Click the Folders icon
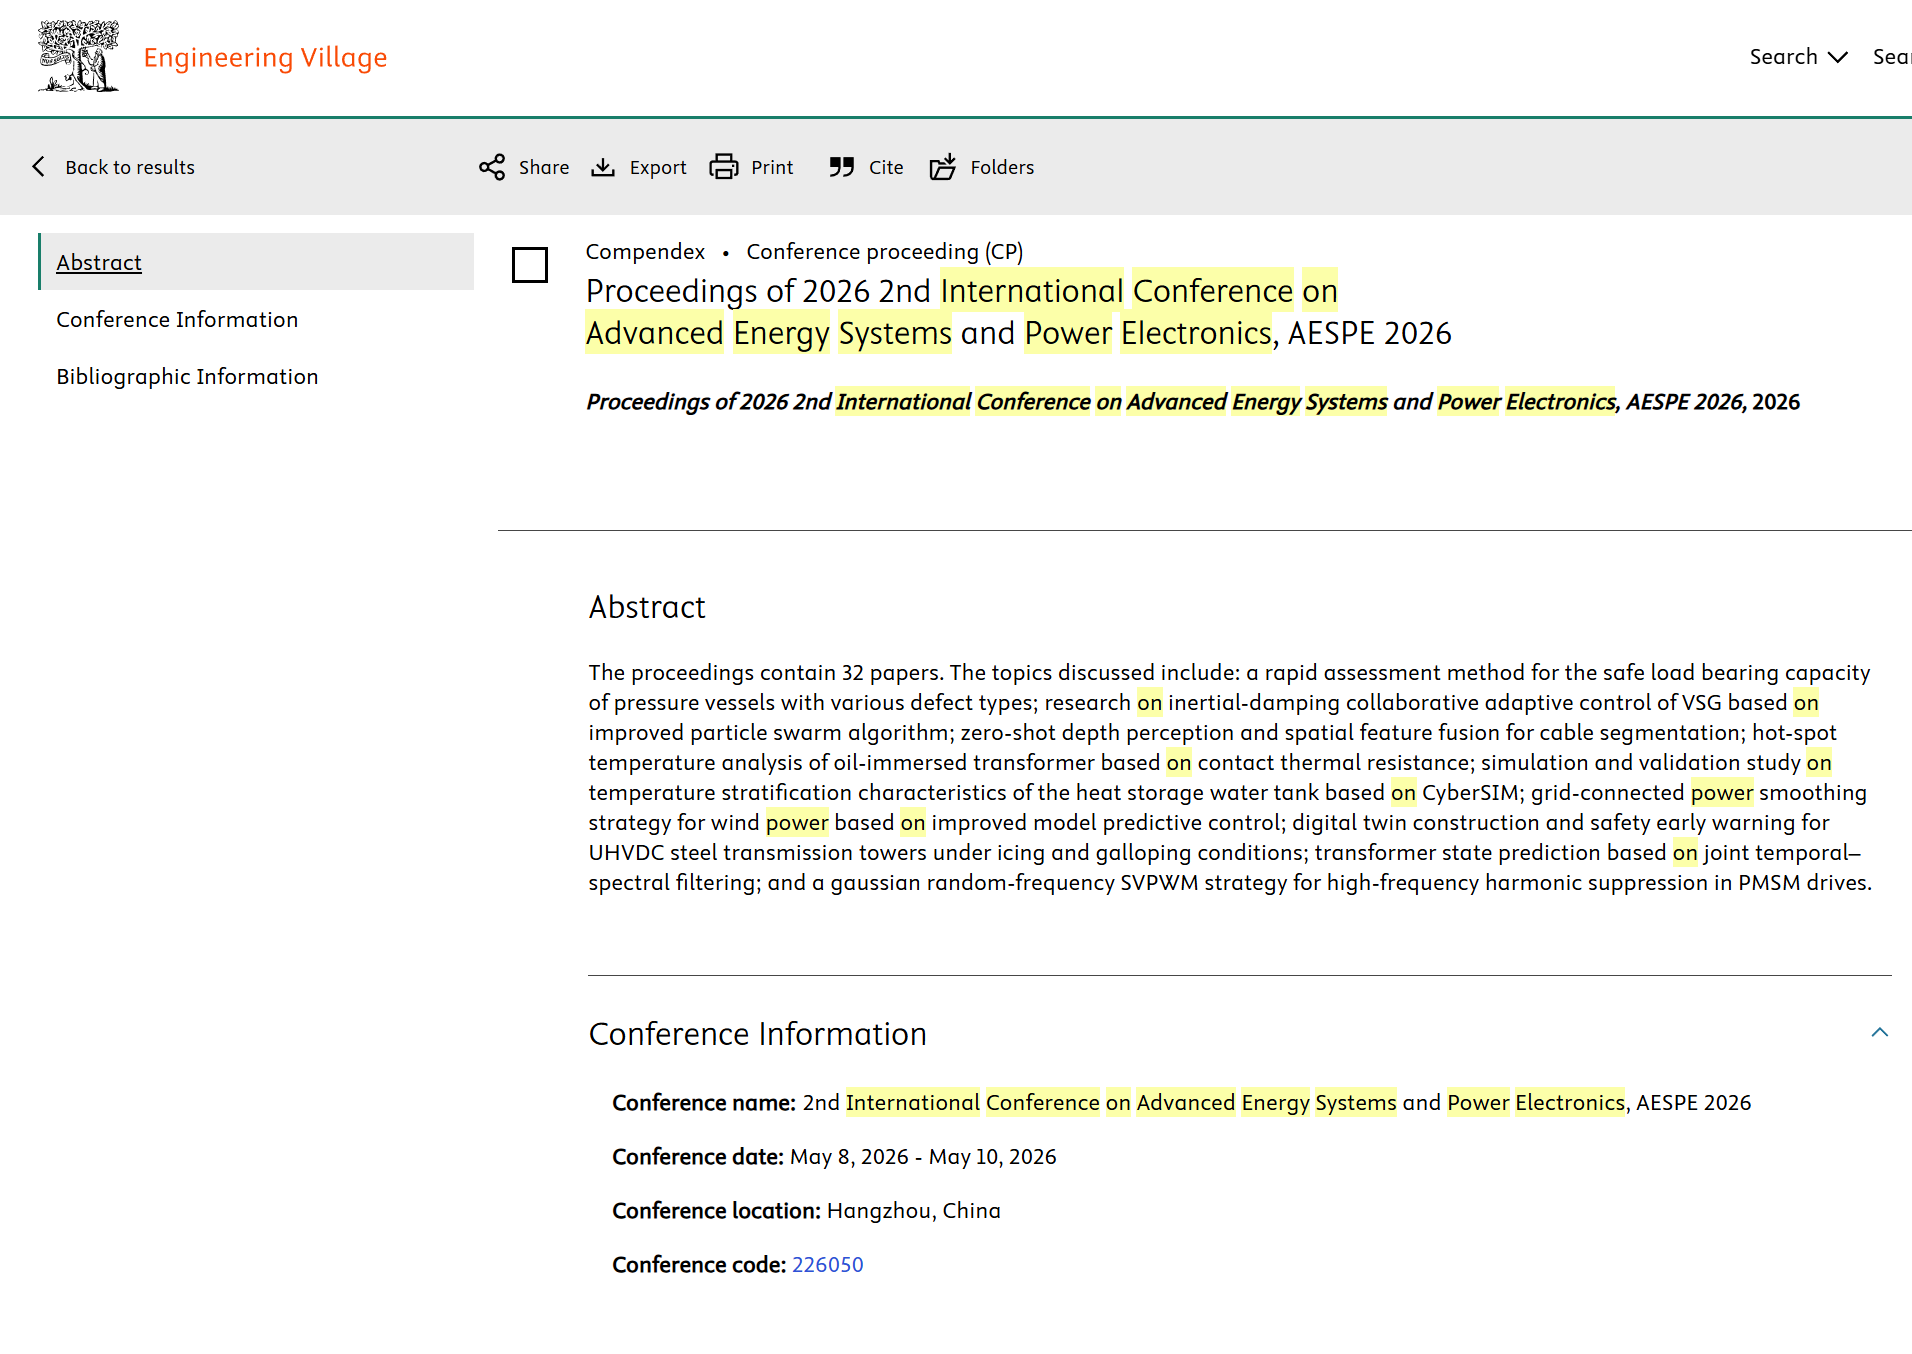 click(943, 167)
